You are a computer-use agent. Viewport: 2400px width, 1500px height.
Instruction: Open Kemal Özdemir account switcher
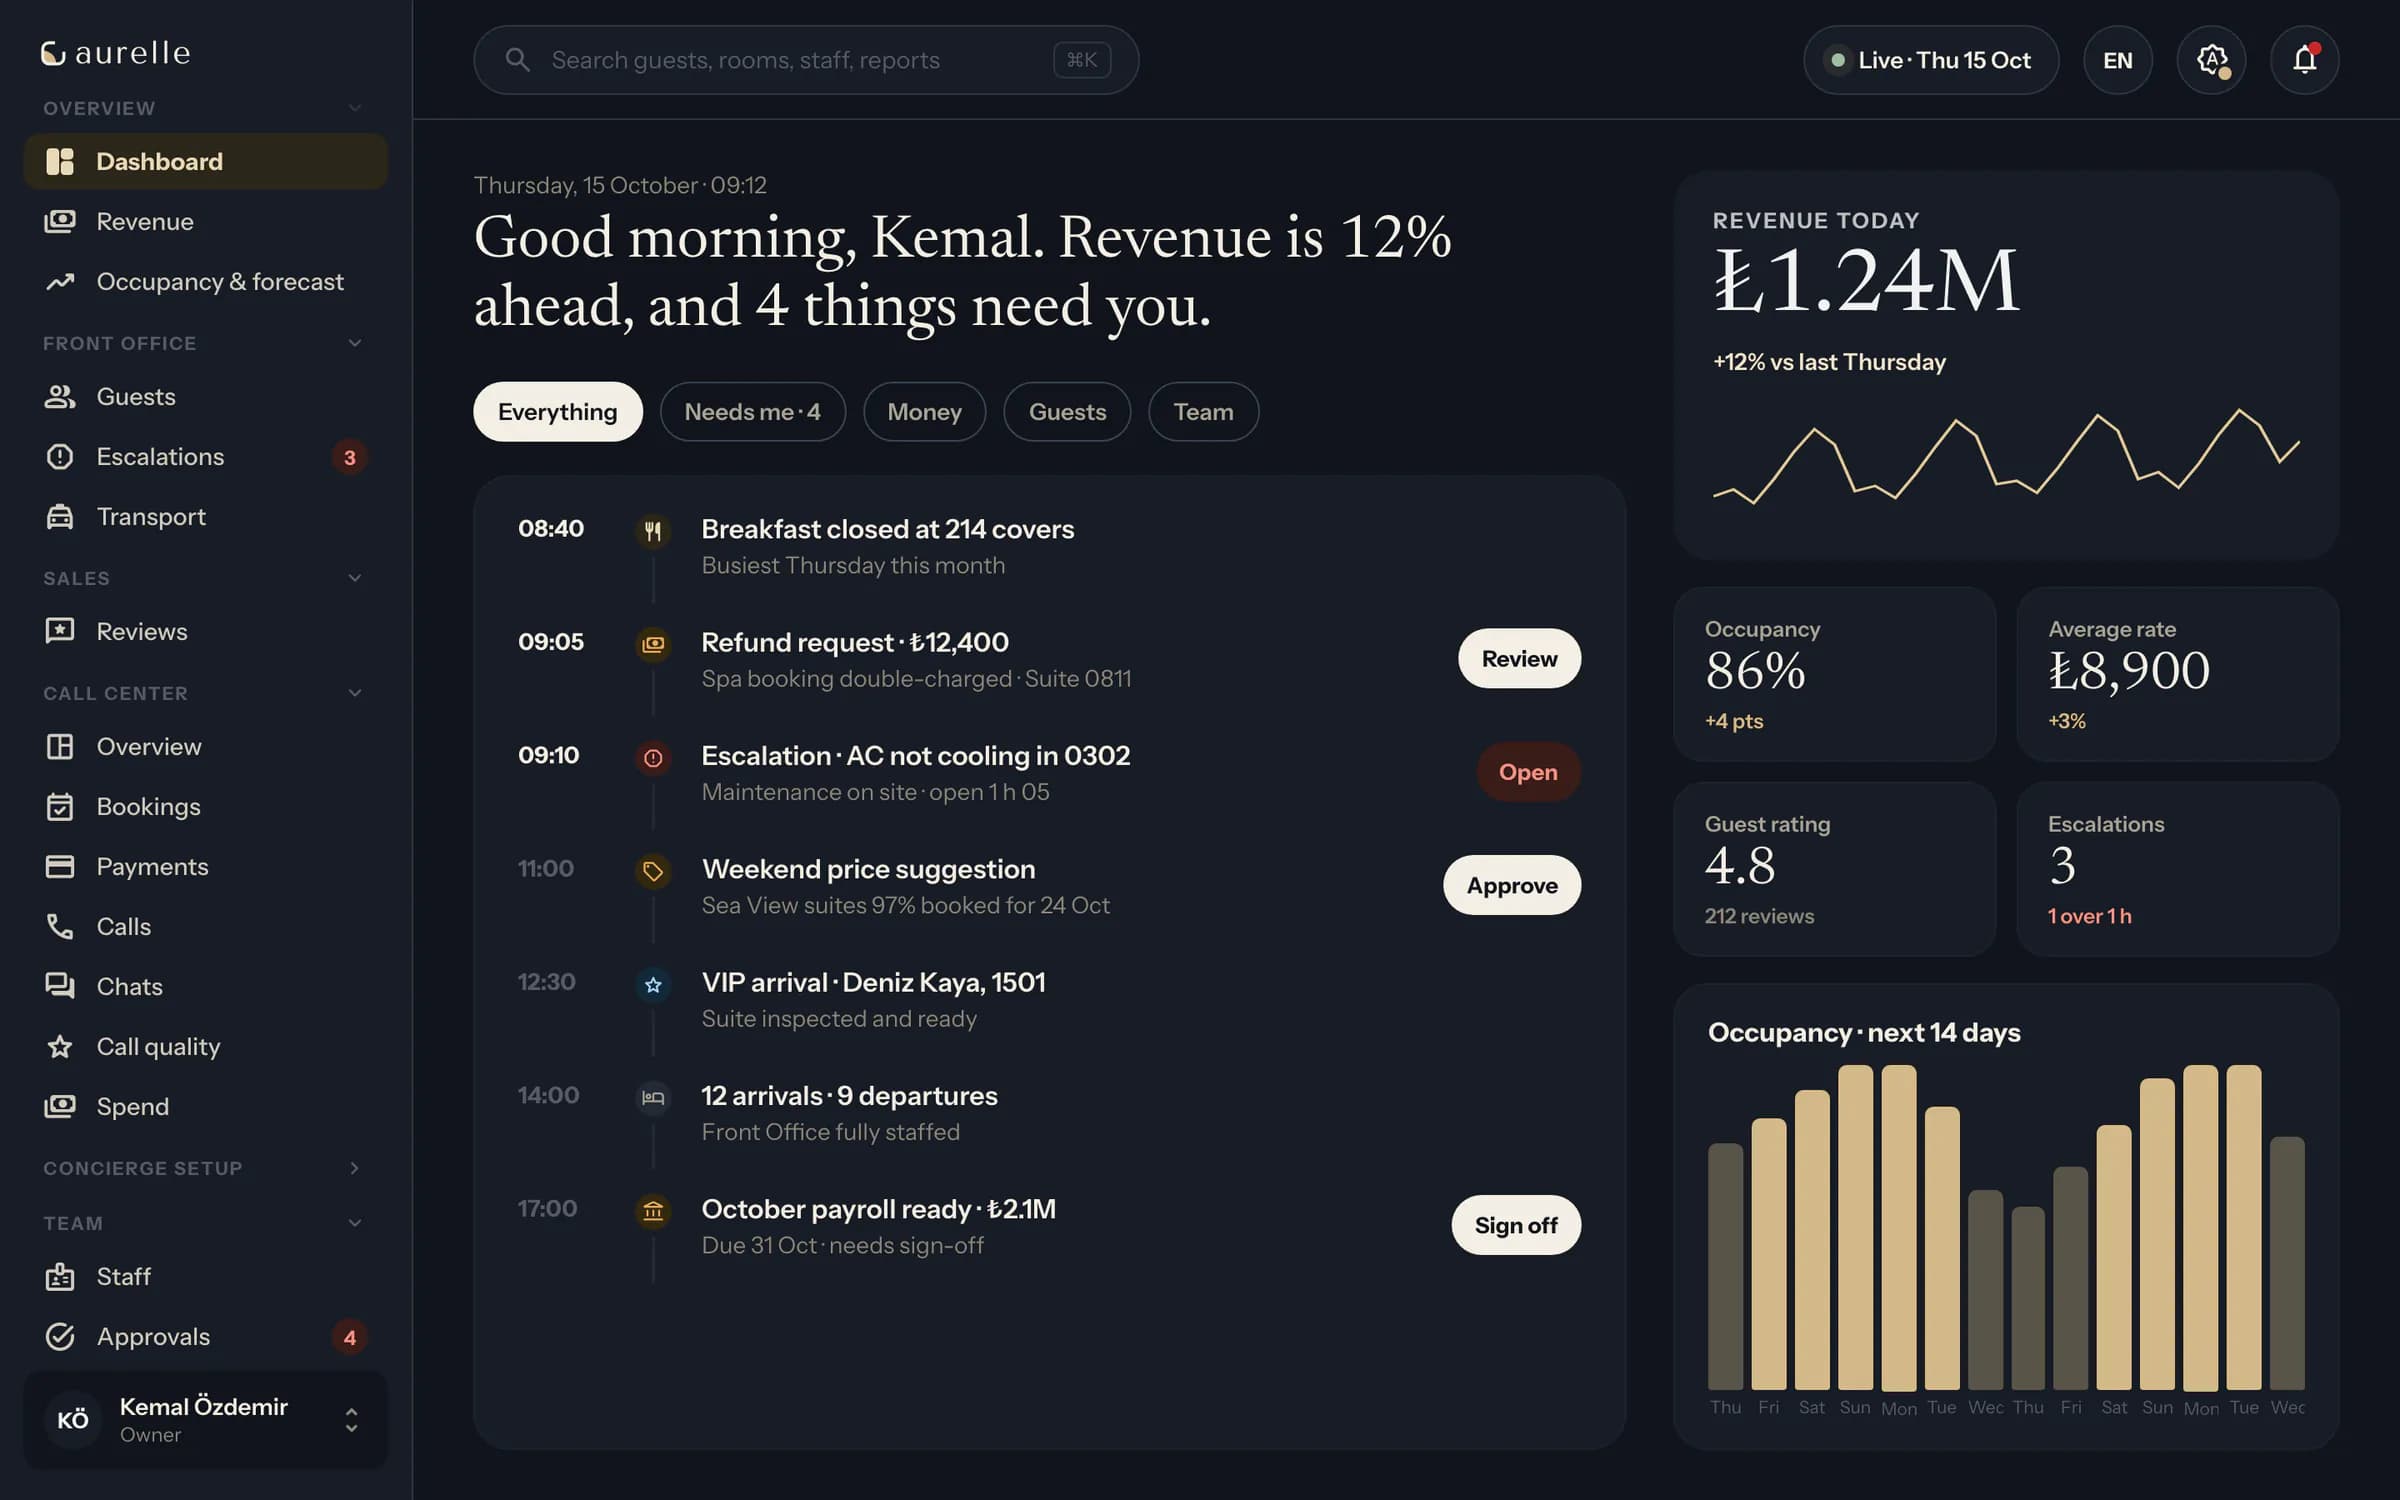pos(205,1419)
